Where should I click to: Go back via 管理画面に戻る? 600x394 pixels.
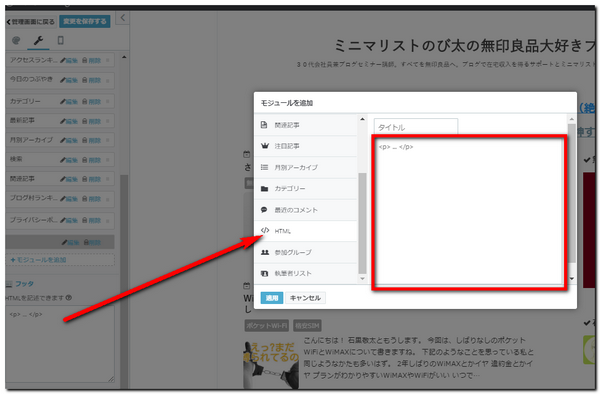pos(30,22)
